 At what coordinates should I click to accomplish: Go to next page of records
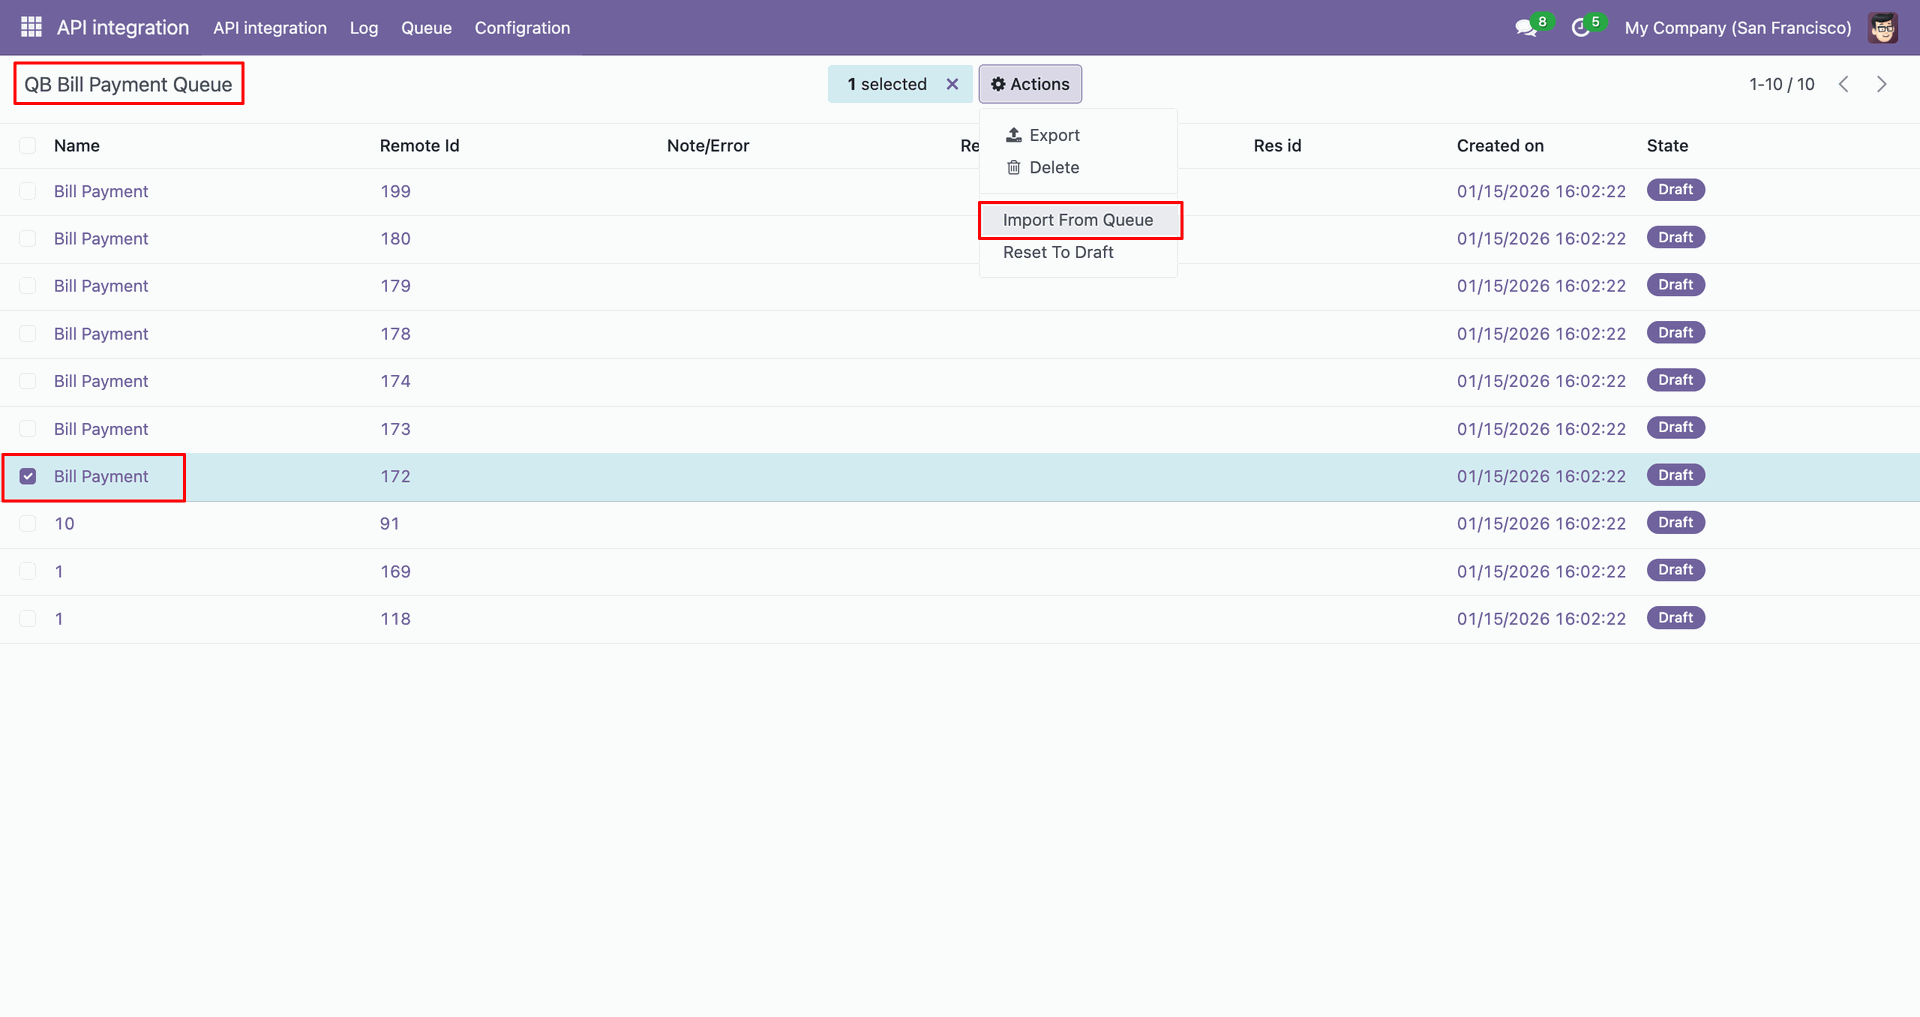click(x=1881, y=84)
